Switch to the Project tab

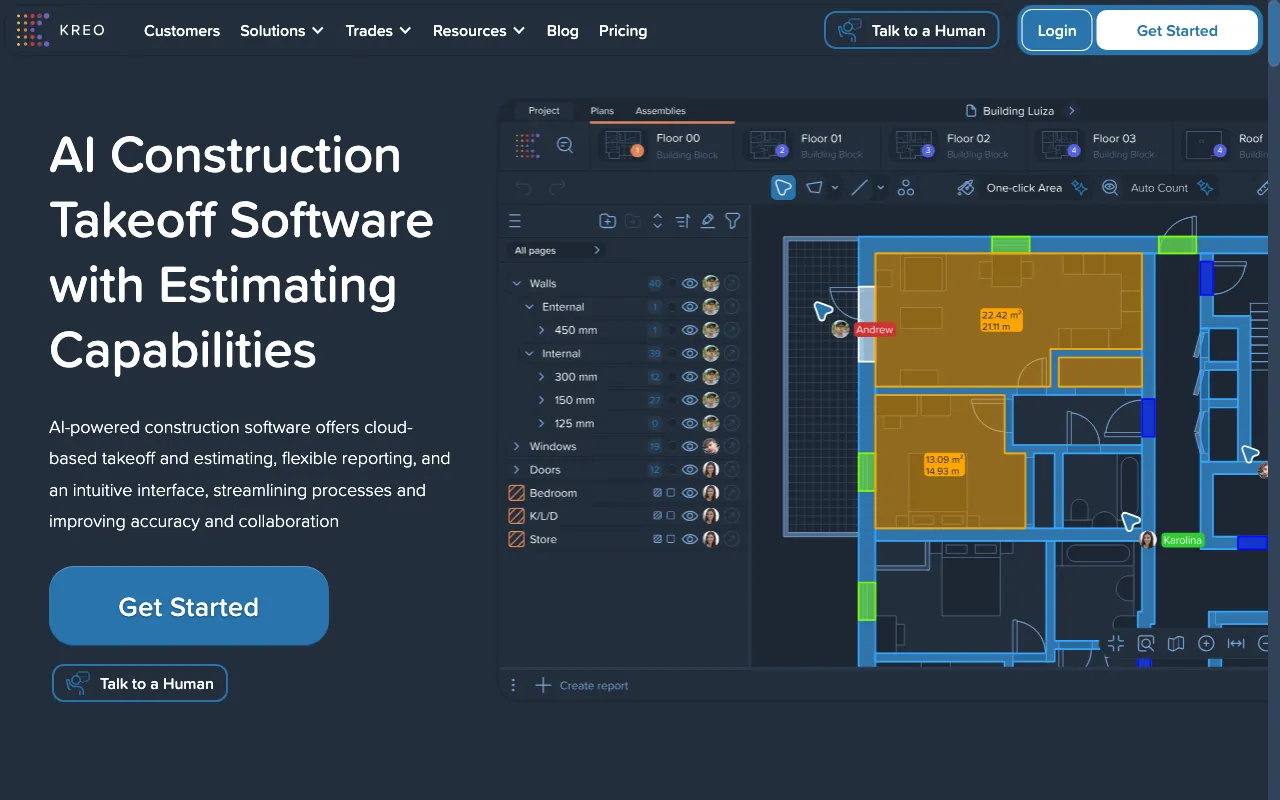(x=544, y=111)
